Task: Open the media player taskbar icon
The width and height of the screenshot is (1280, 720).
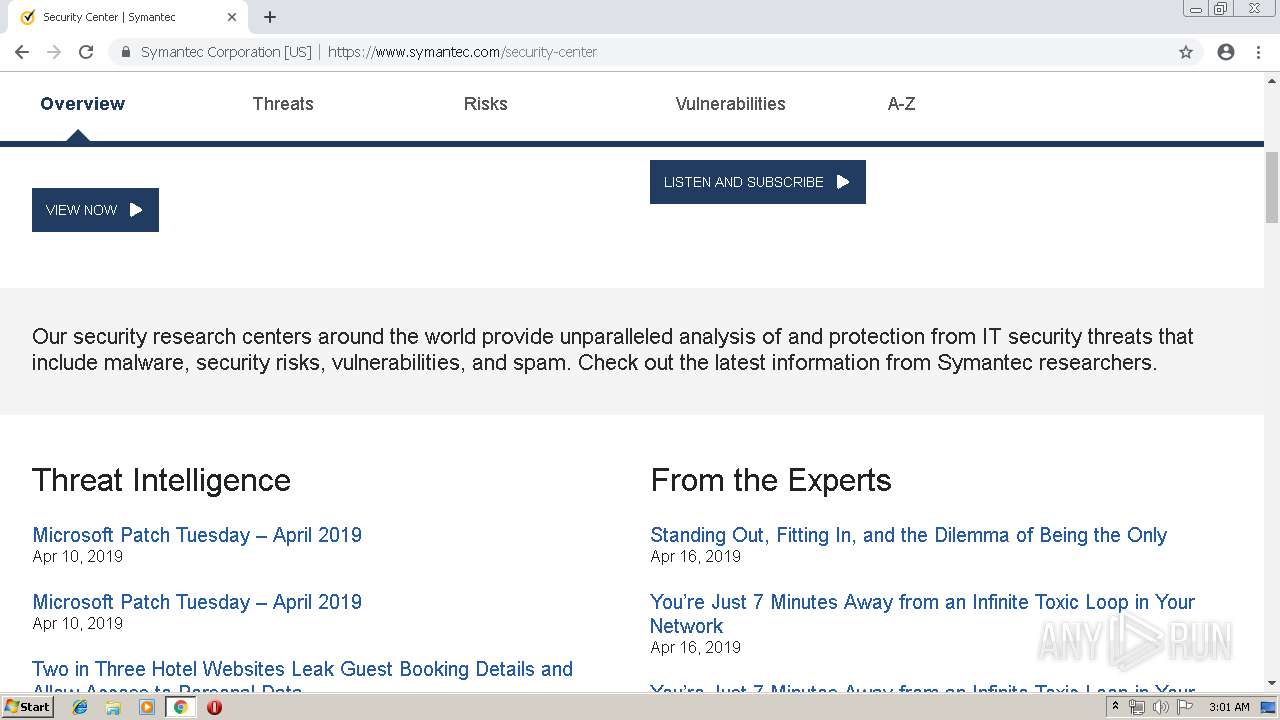Action: click(x=147, y=707)
